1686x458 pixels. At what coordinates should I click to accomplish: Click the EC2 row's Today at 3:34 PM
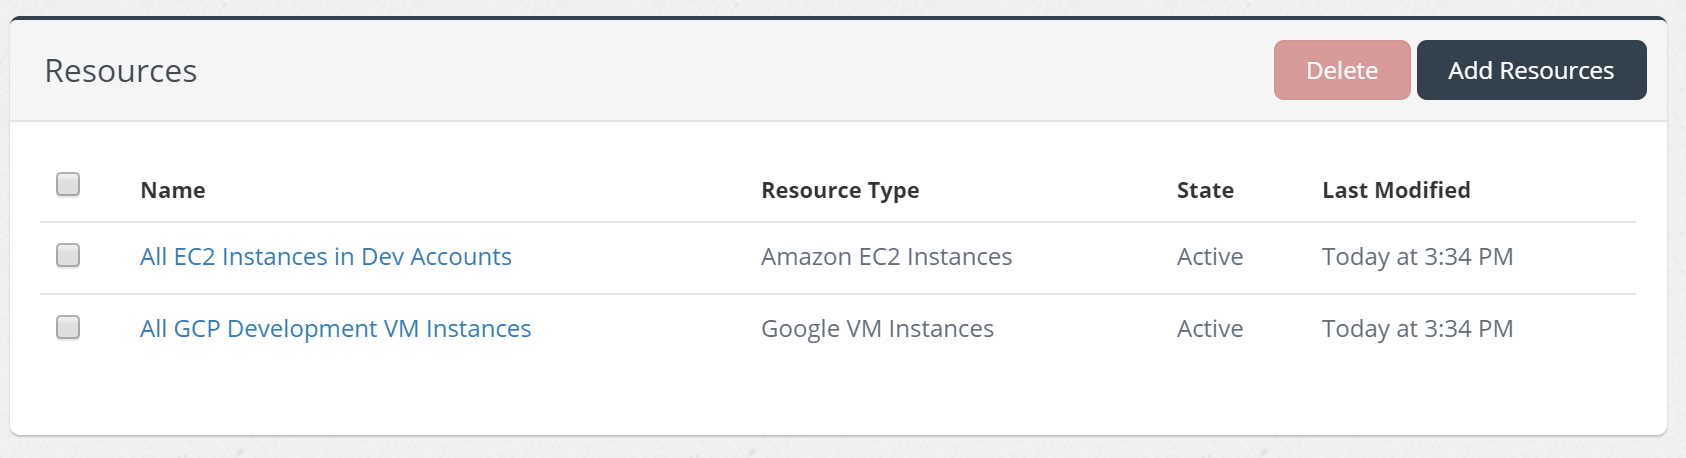[x=1417, y=257]
